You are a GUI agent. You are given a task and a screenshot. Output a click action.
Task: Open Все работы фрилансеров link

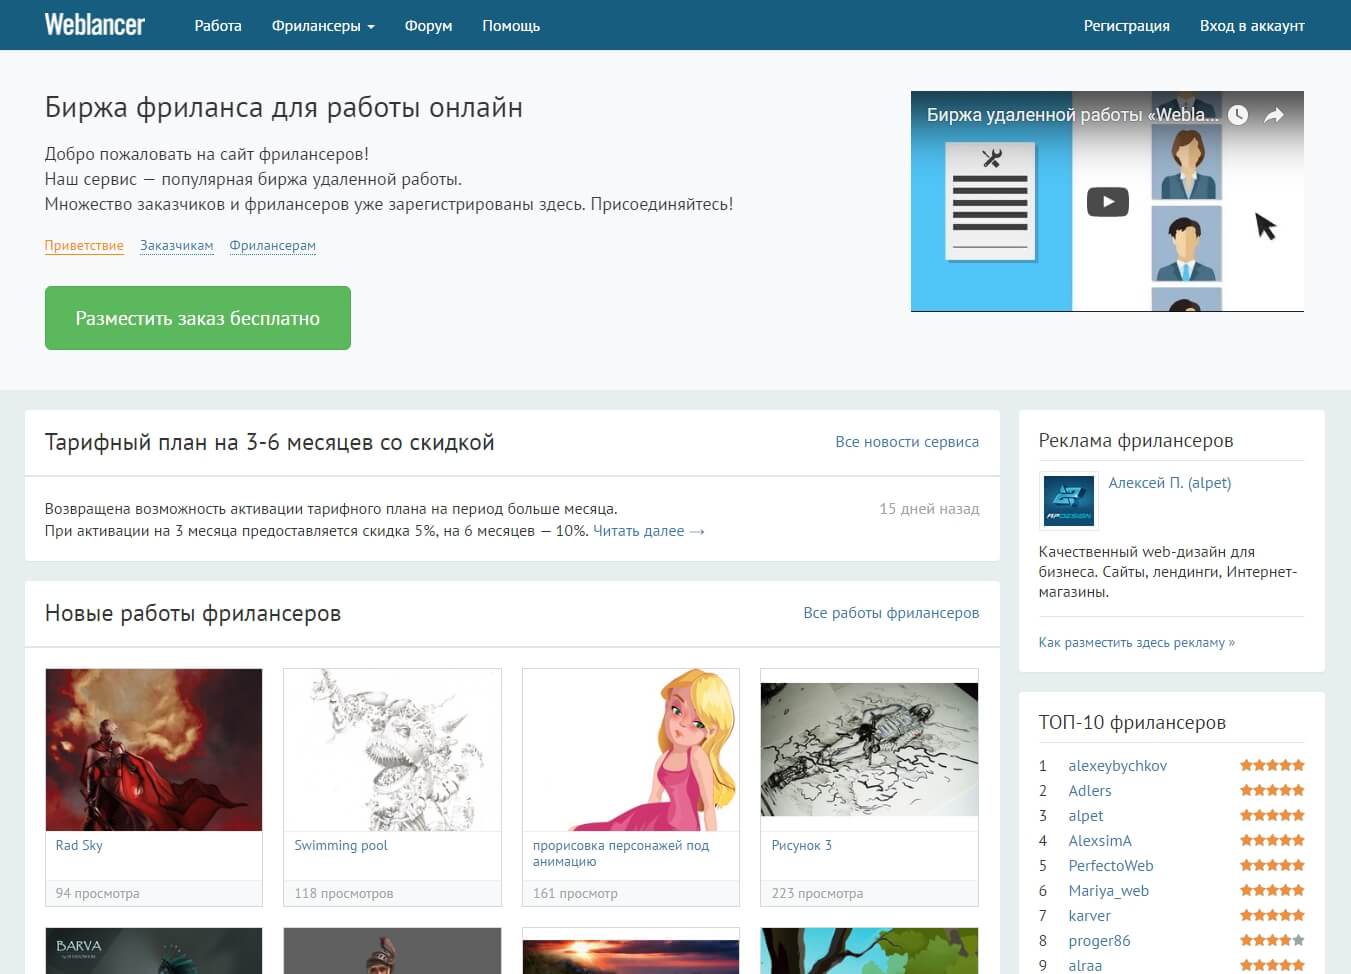[x=891, y=613]
